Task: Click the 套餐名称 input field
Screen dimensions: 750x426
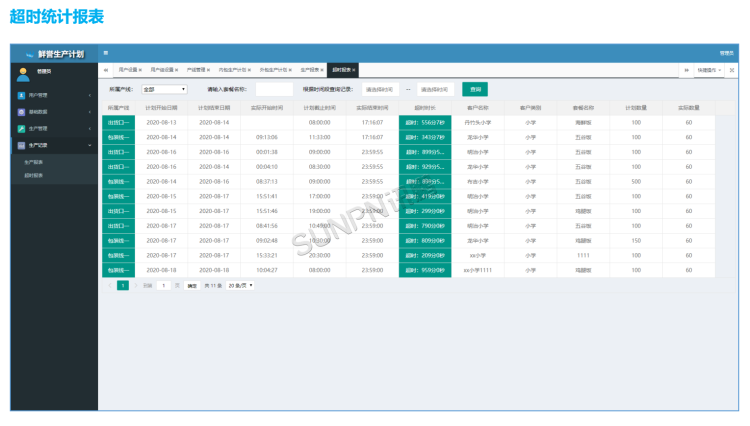Action: click(x=272, y=89)
